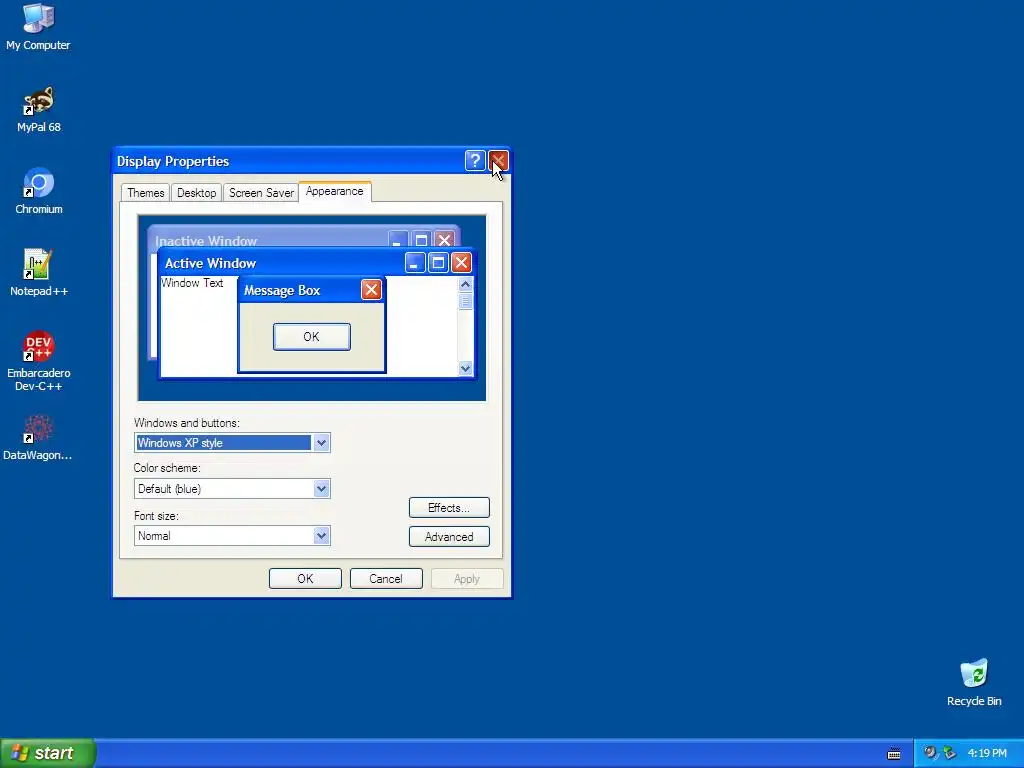Click the preview Message Box close icon

[371, 290]
